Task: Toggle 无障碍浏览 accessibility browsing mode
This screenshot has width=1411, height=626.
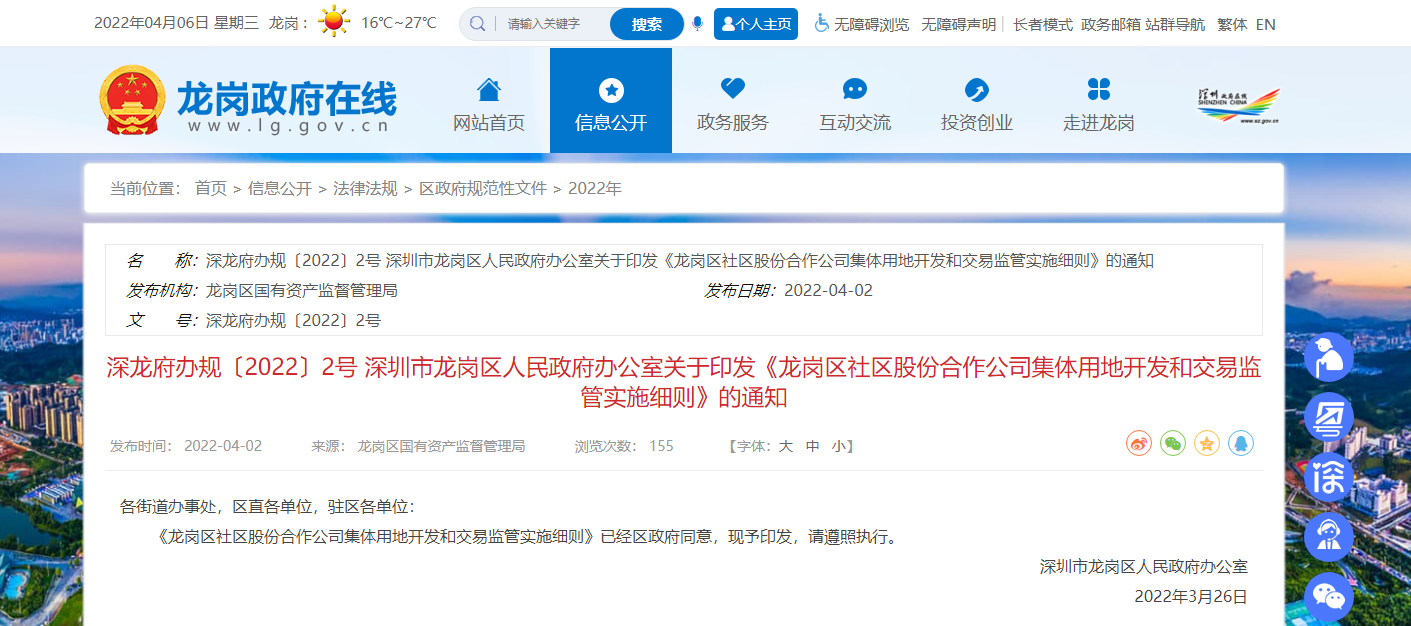Action: 861,24
